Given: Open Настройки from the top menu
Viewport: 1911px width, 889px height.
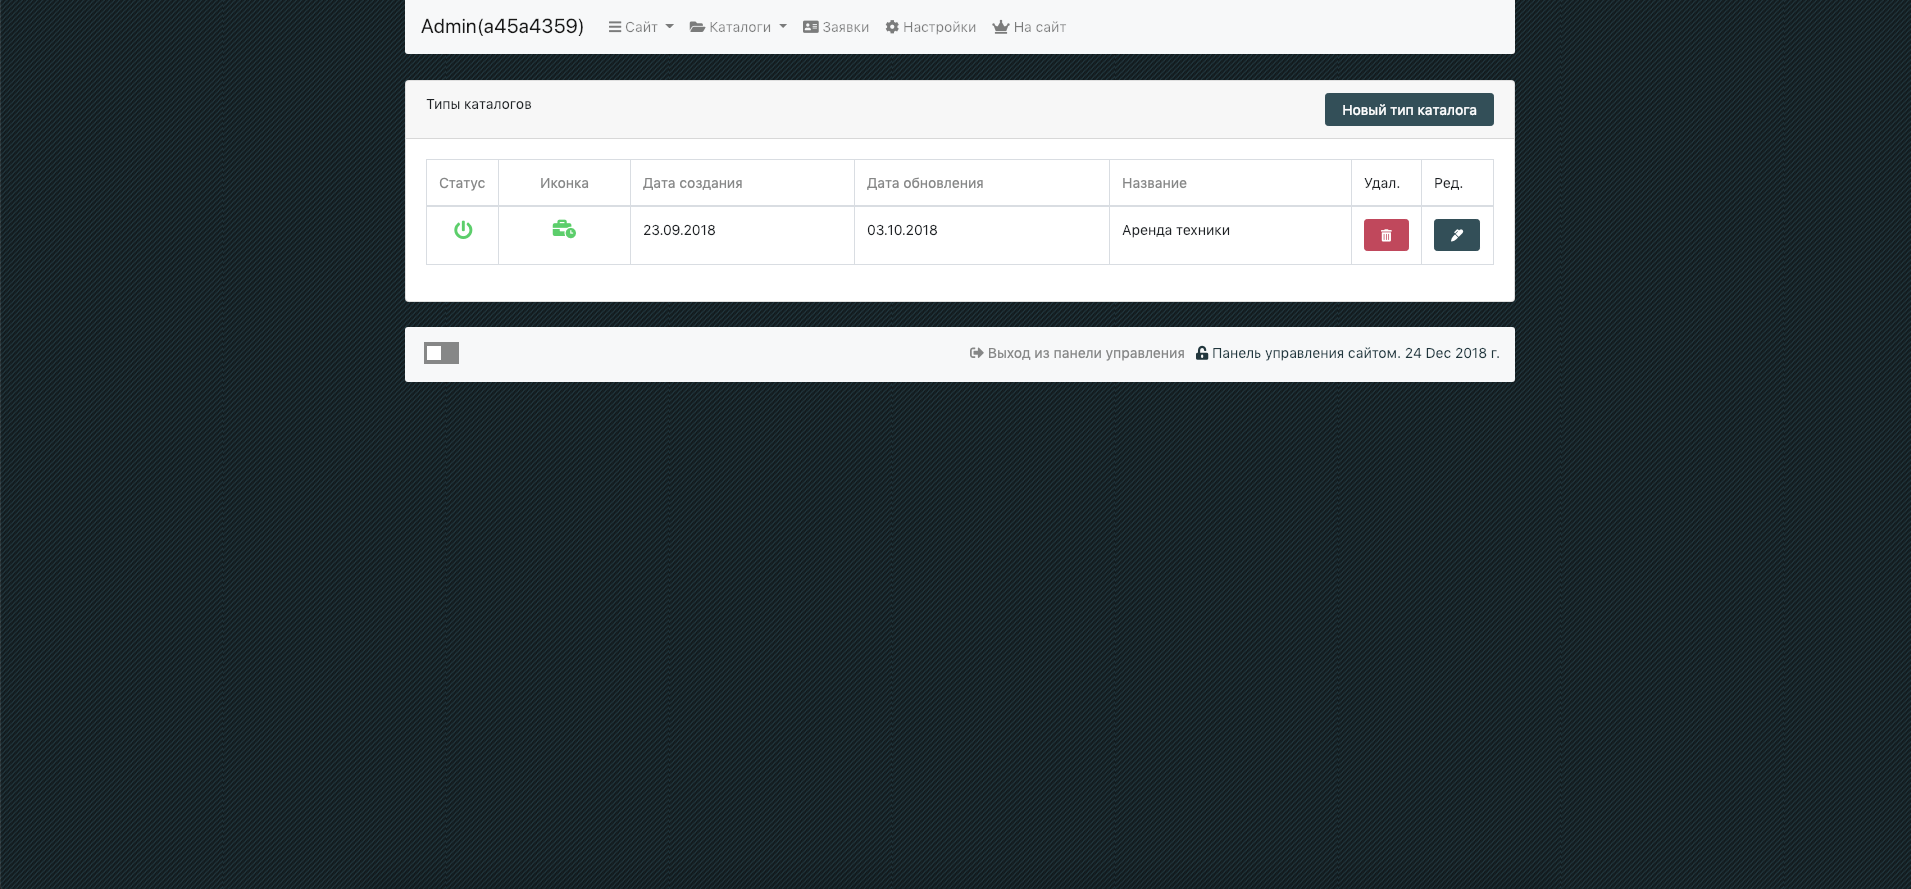Looking at the screenshot, I should pos(931,27).
